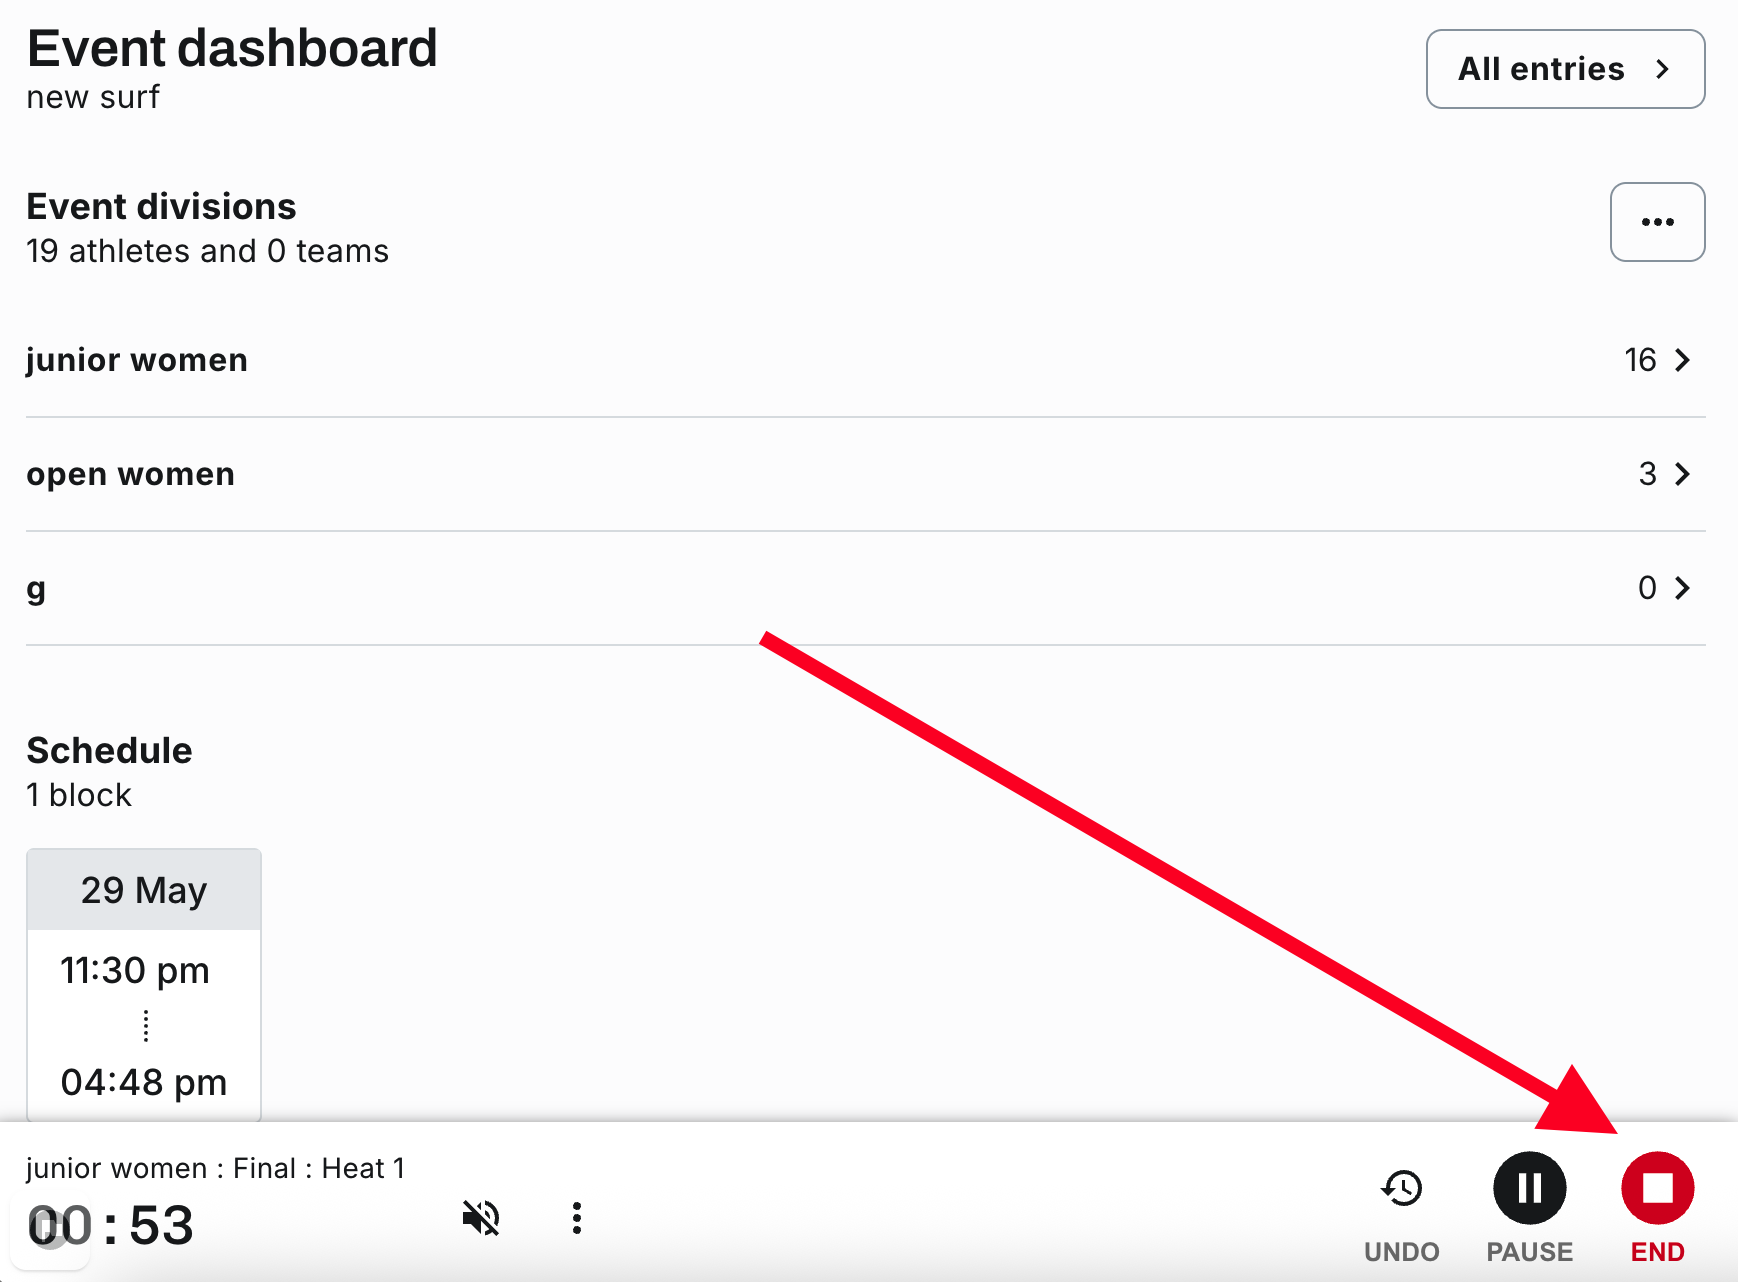Click the junior women Final Heat 1 label

[215, 1168]
